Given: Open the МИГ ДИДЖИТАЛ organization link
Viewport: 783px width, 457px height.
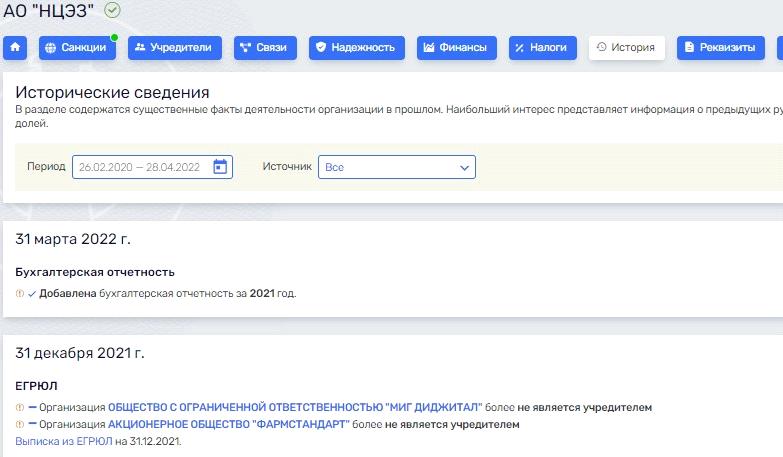Looking at the screenshot, I should [x=295, y=407].
